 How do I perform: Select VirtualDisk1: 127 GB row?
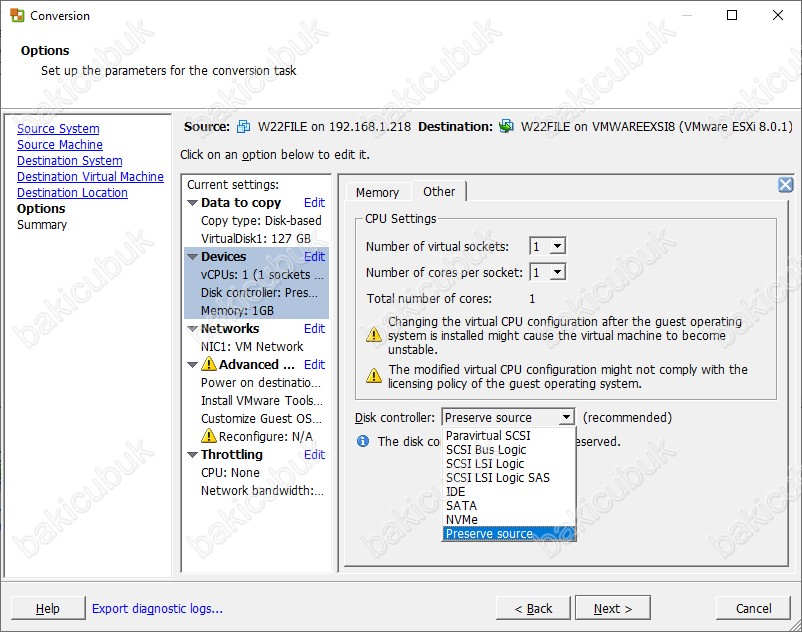click(x=256, y=238)
